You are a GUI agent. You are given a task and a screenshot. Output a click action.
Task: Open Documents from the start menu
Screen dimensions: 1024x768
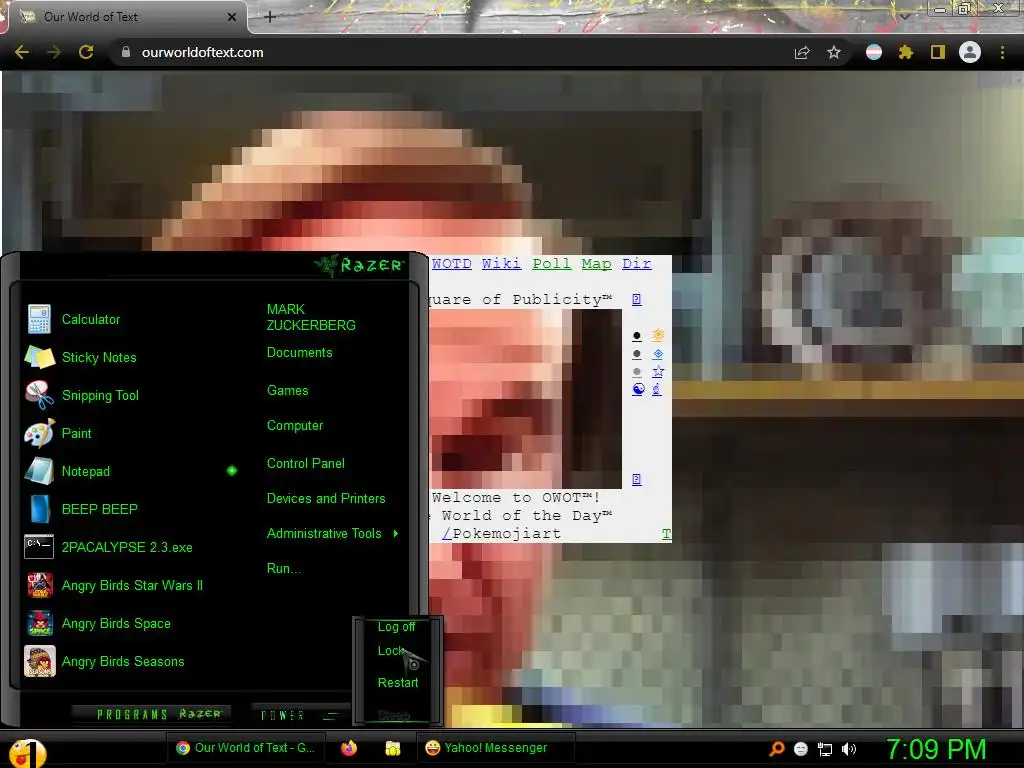[299, 353]
